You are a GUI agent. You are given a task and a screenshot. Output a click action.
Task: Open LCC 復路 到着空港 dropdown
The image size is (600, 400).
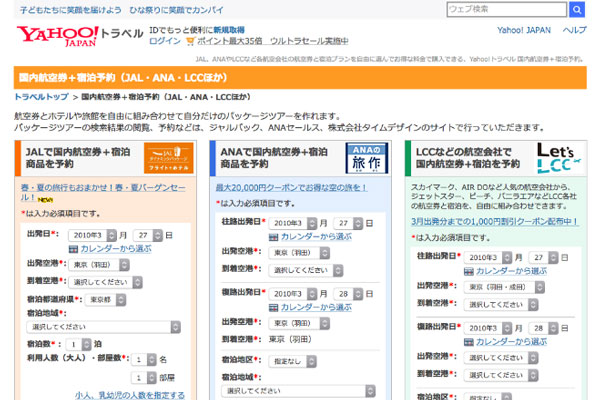(501, 375)
